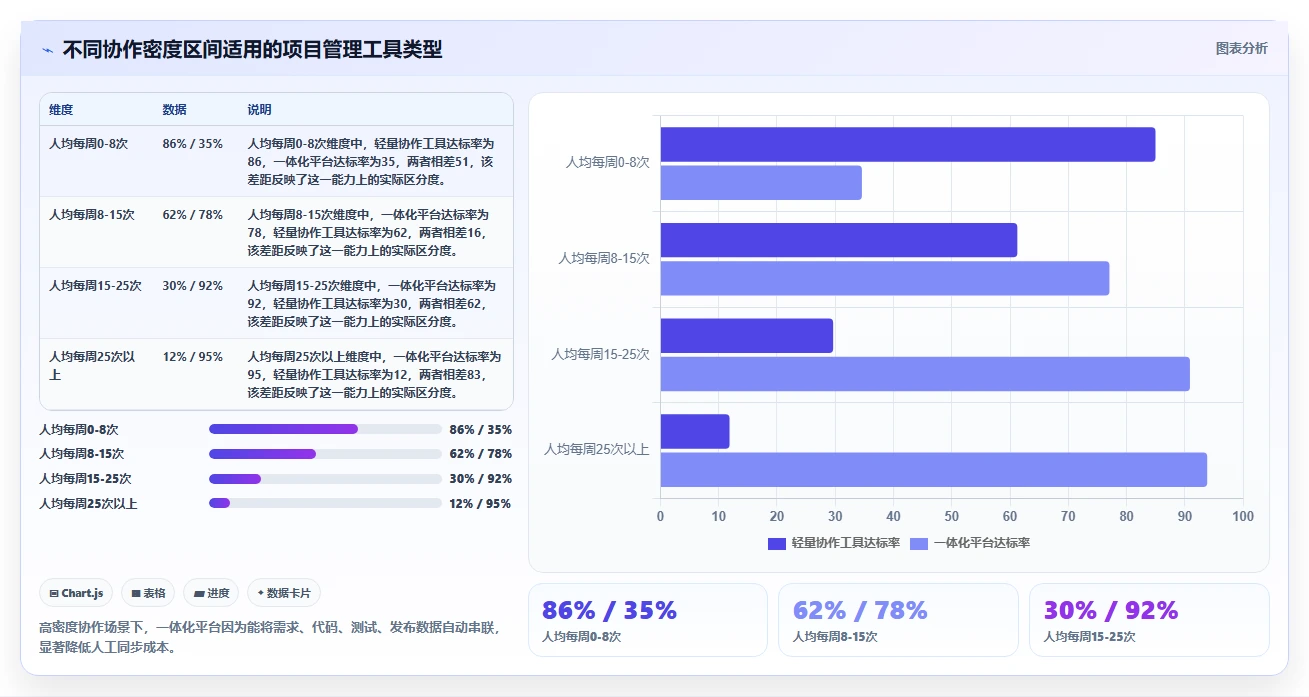Click the dark bar for 人均每周8-15次 in chart
Viewport: 1309px width, 697px height.
839,240
